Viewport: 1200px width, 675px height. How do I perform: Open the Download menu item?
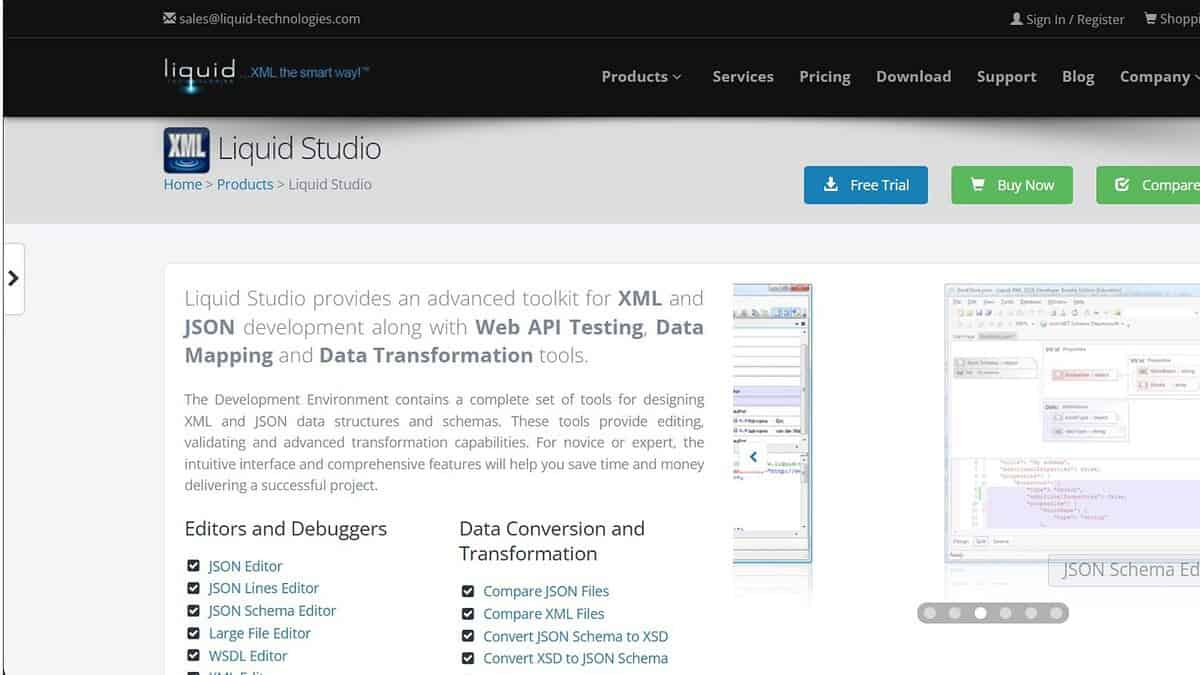pyautogui.click(x=913, y=77)
